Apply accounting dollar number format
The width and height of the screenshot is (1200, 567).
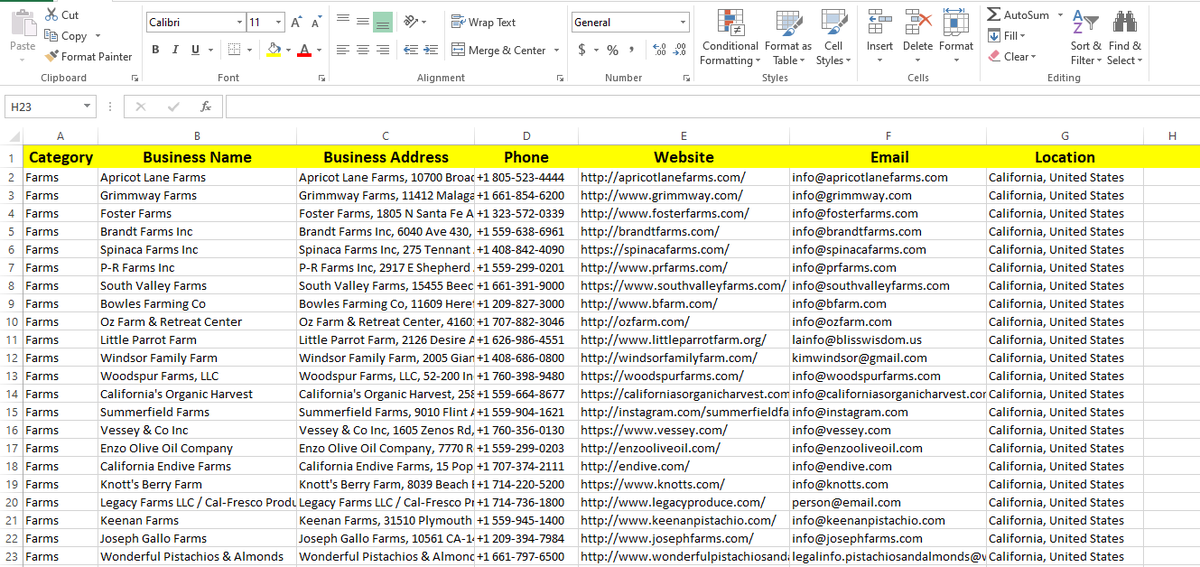pyautogui.click(x=583, y=50)
